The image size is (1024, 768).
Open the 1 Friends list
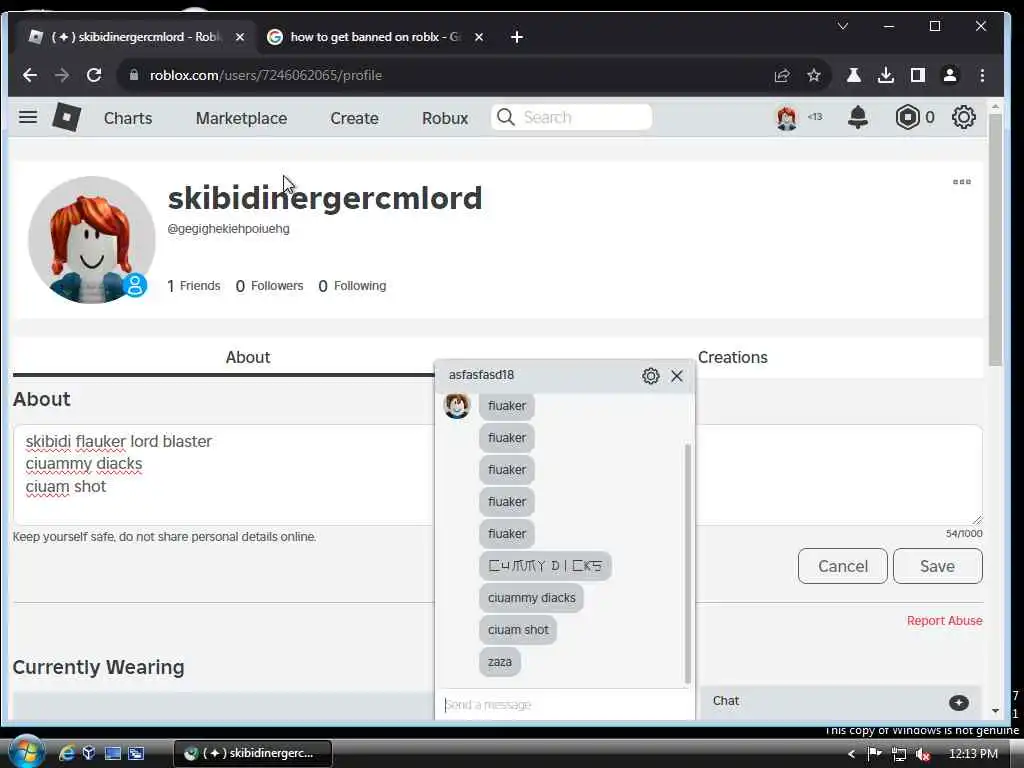194,286
